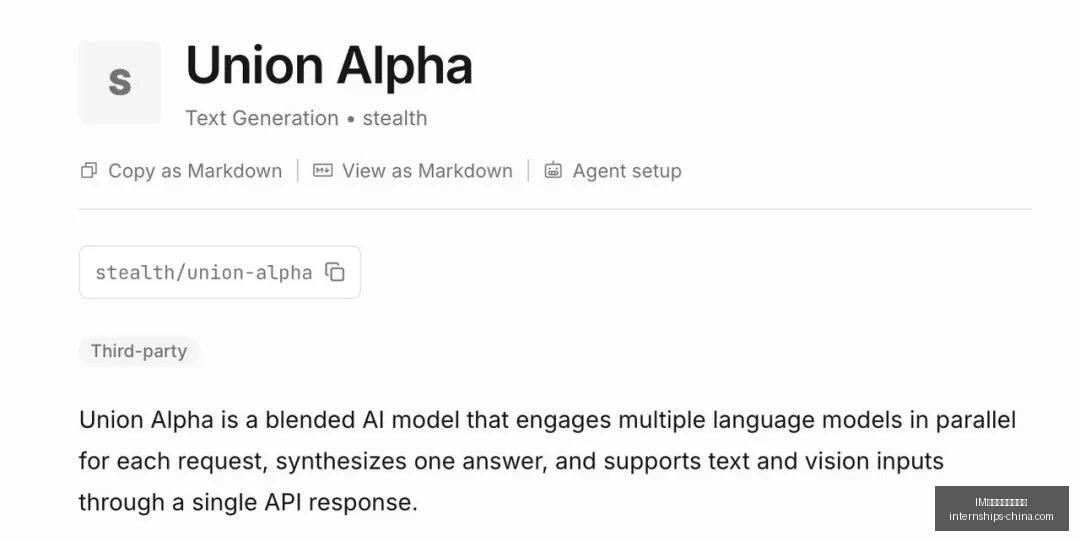Open the 'Agent setup' text label
Image resolution: width=1080 pixels, height=542 pixels.
click(x=627, y=171)
